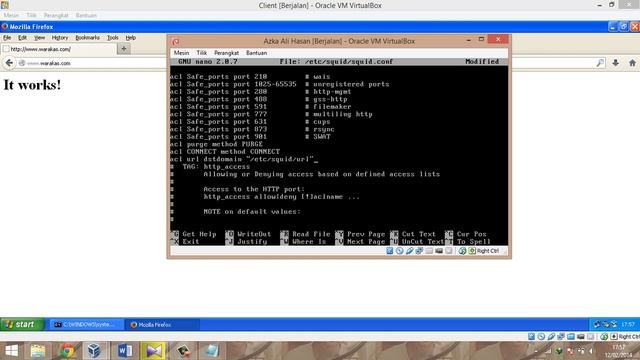This screenshot has height=360, width=640.
Task: Click network adapter indicator in Azka VM status bar
Action: tap(419, 251)
